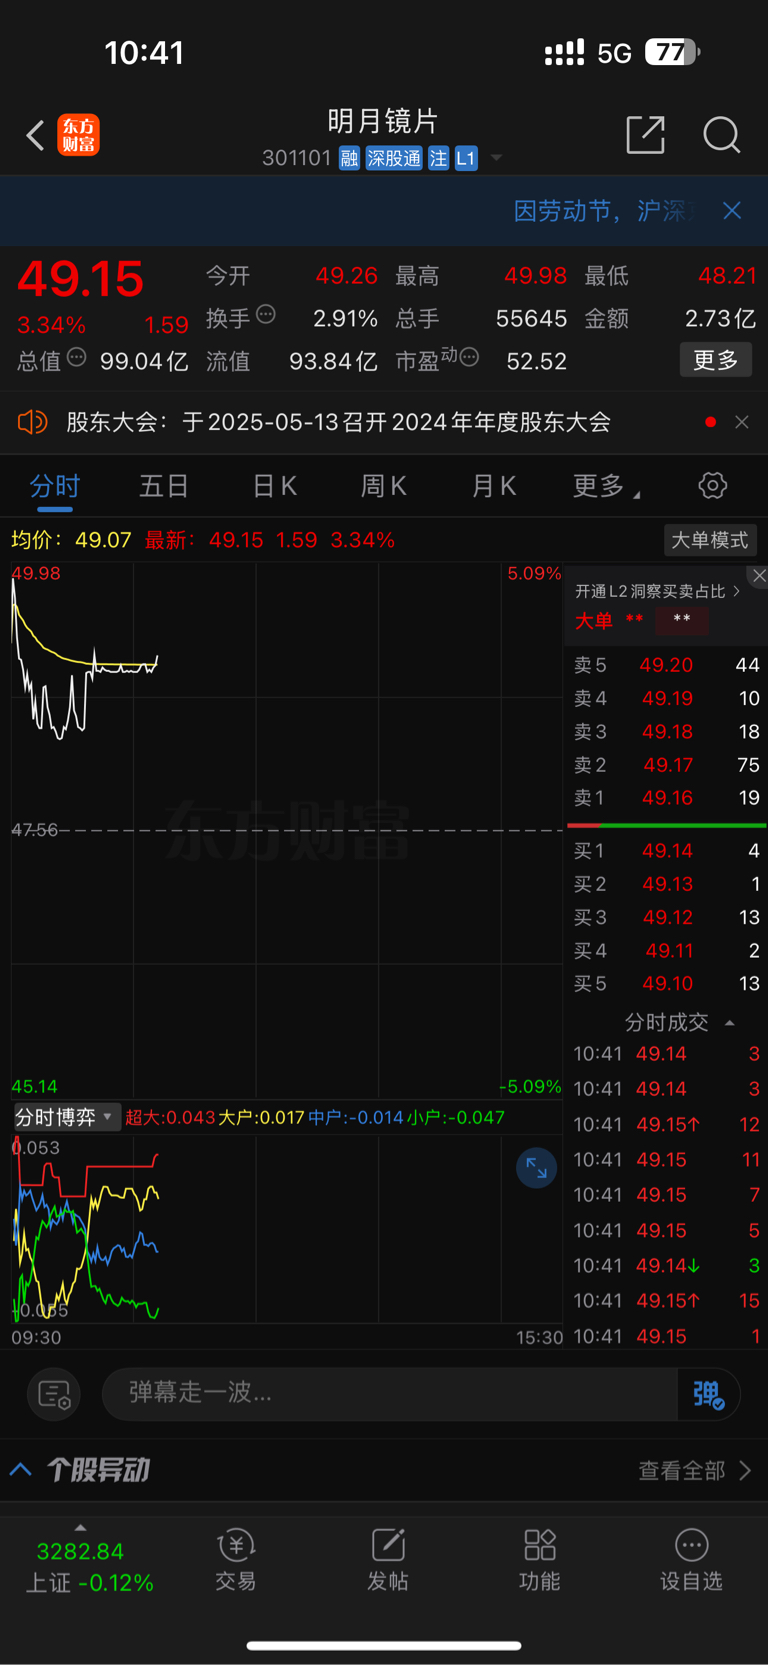Select 买5 price 49.10 row
This screenshot has height=1665, width=768.
pos(666,984)
